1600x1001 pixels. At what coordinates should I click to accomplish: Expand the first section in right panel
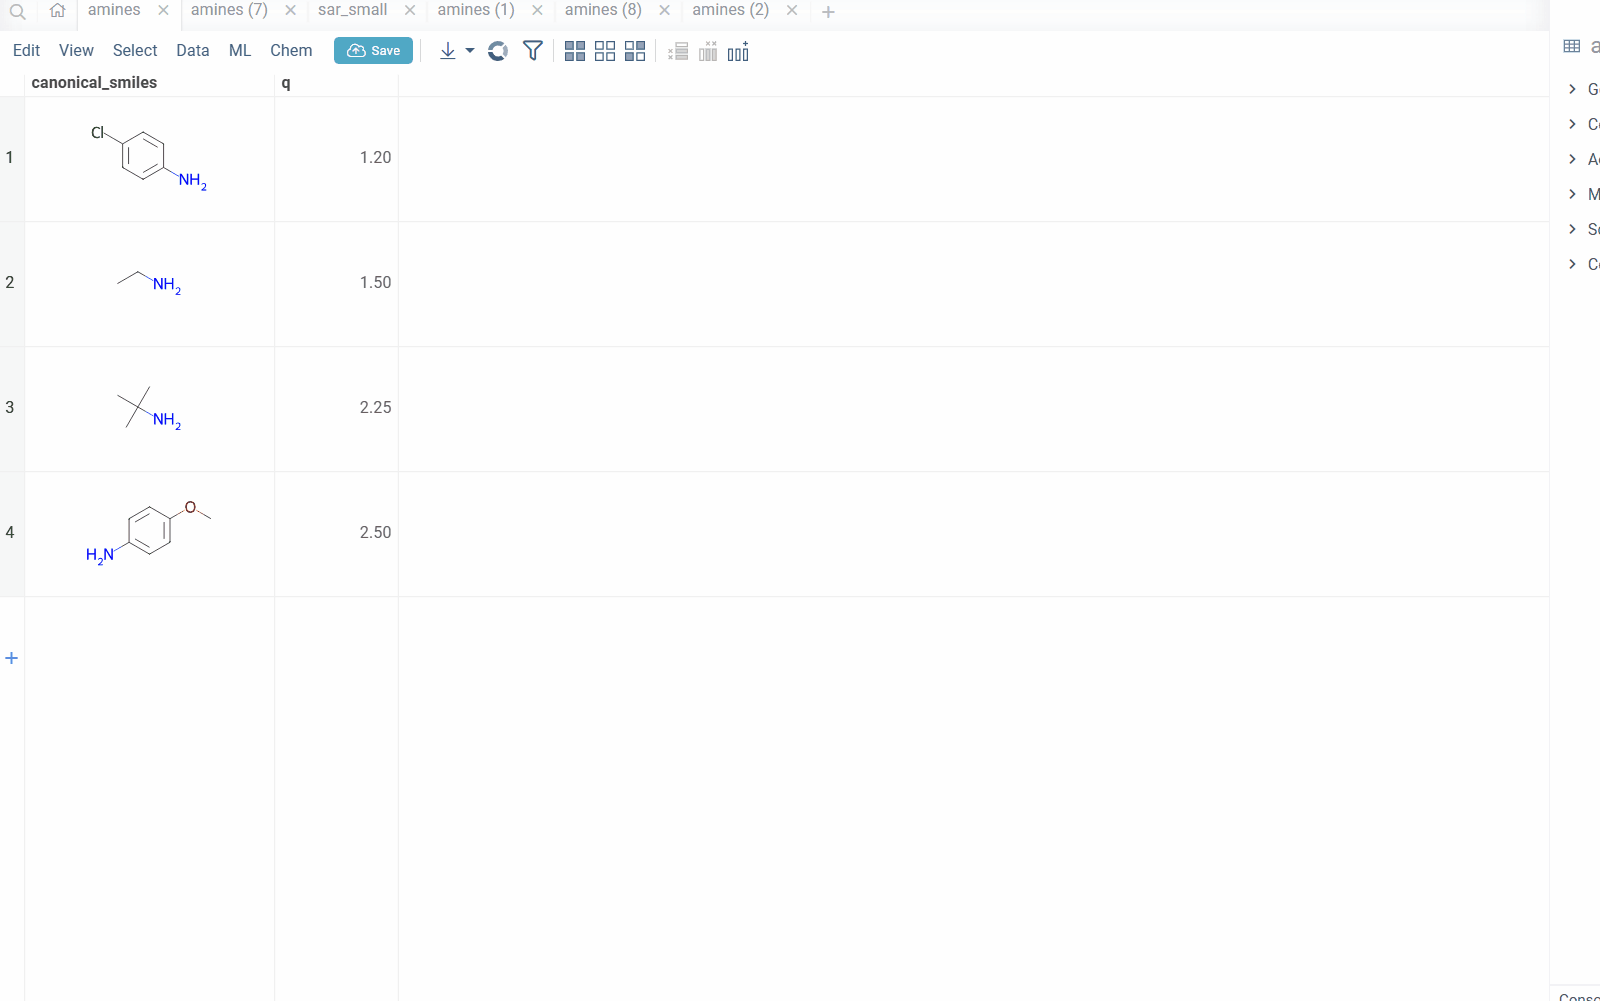click(1572, 89)
